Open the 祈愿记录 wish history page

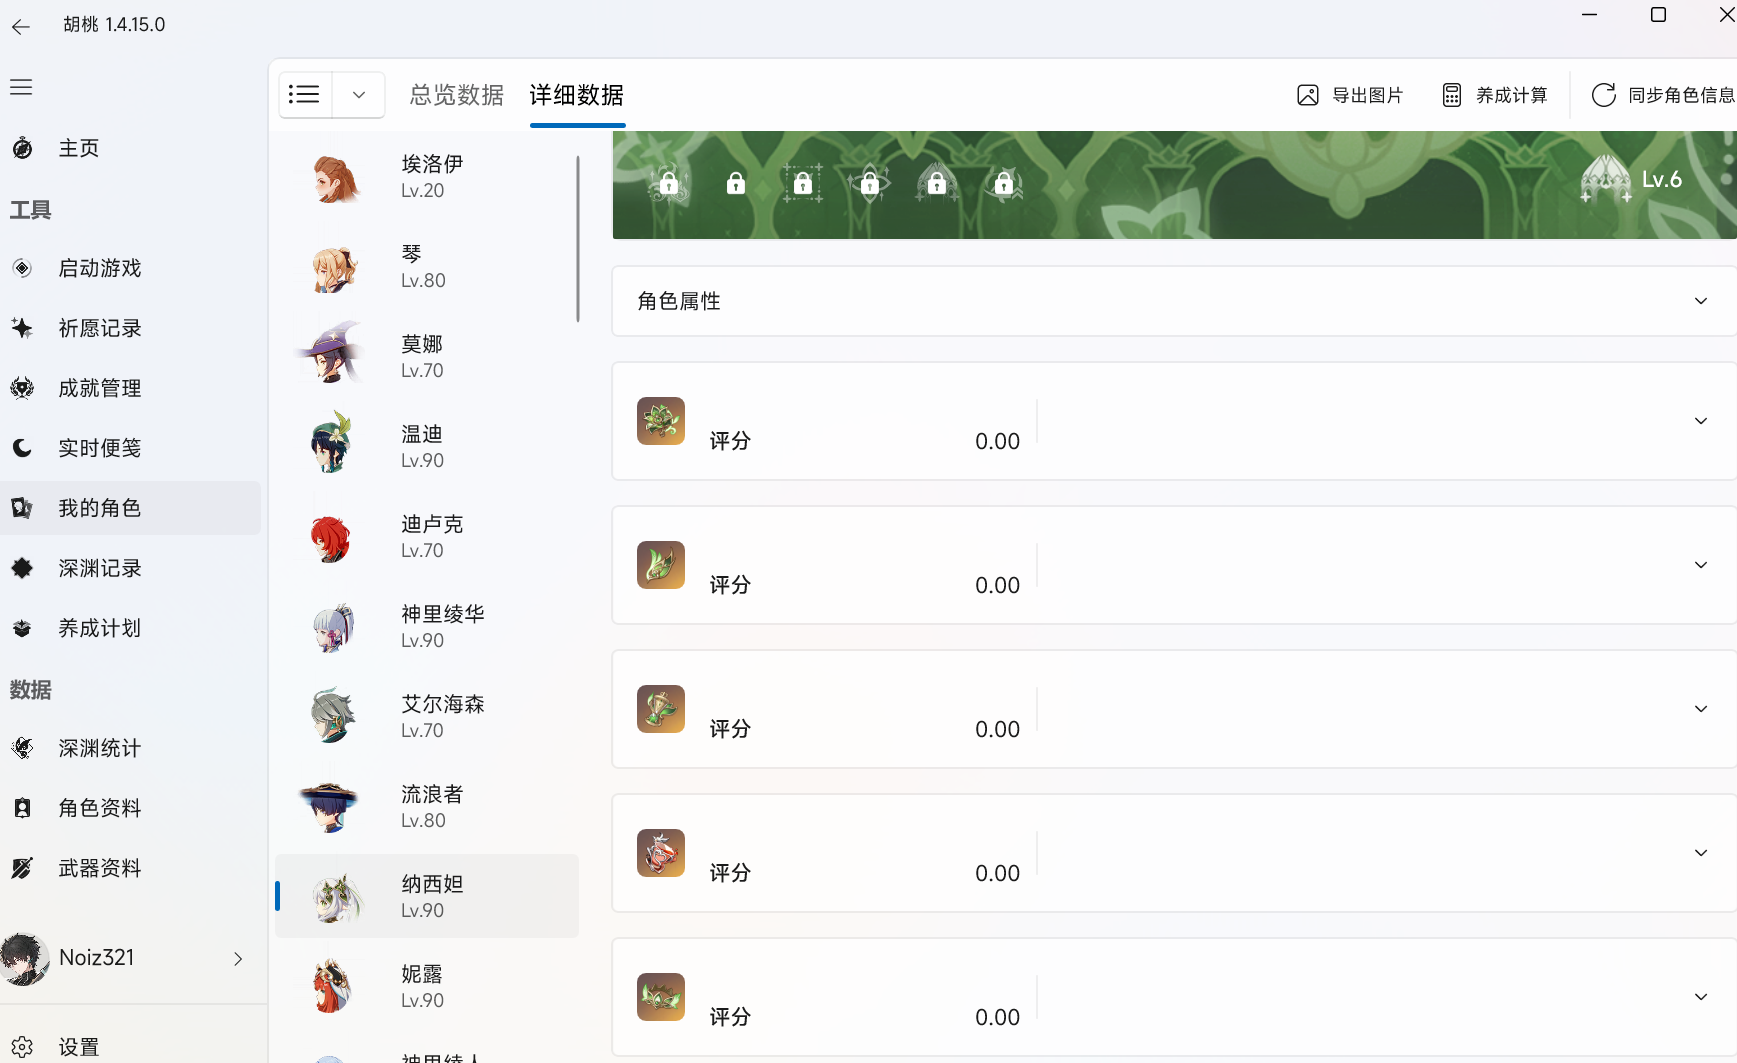pos(99,327)
